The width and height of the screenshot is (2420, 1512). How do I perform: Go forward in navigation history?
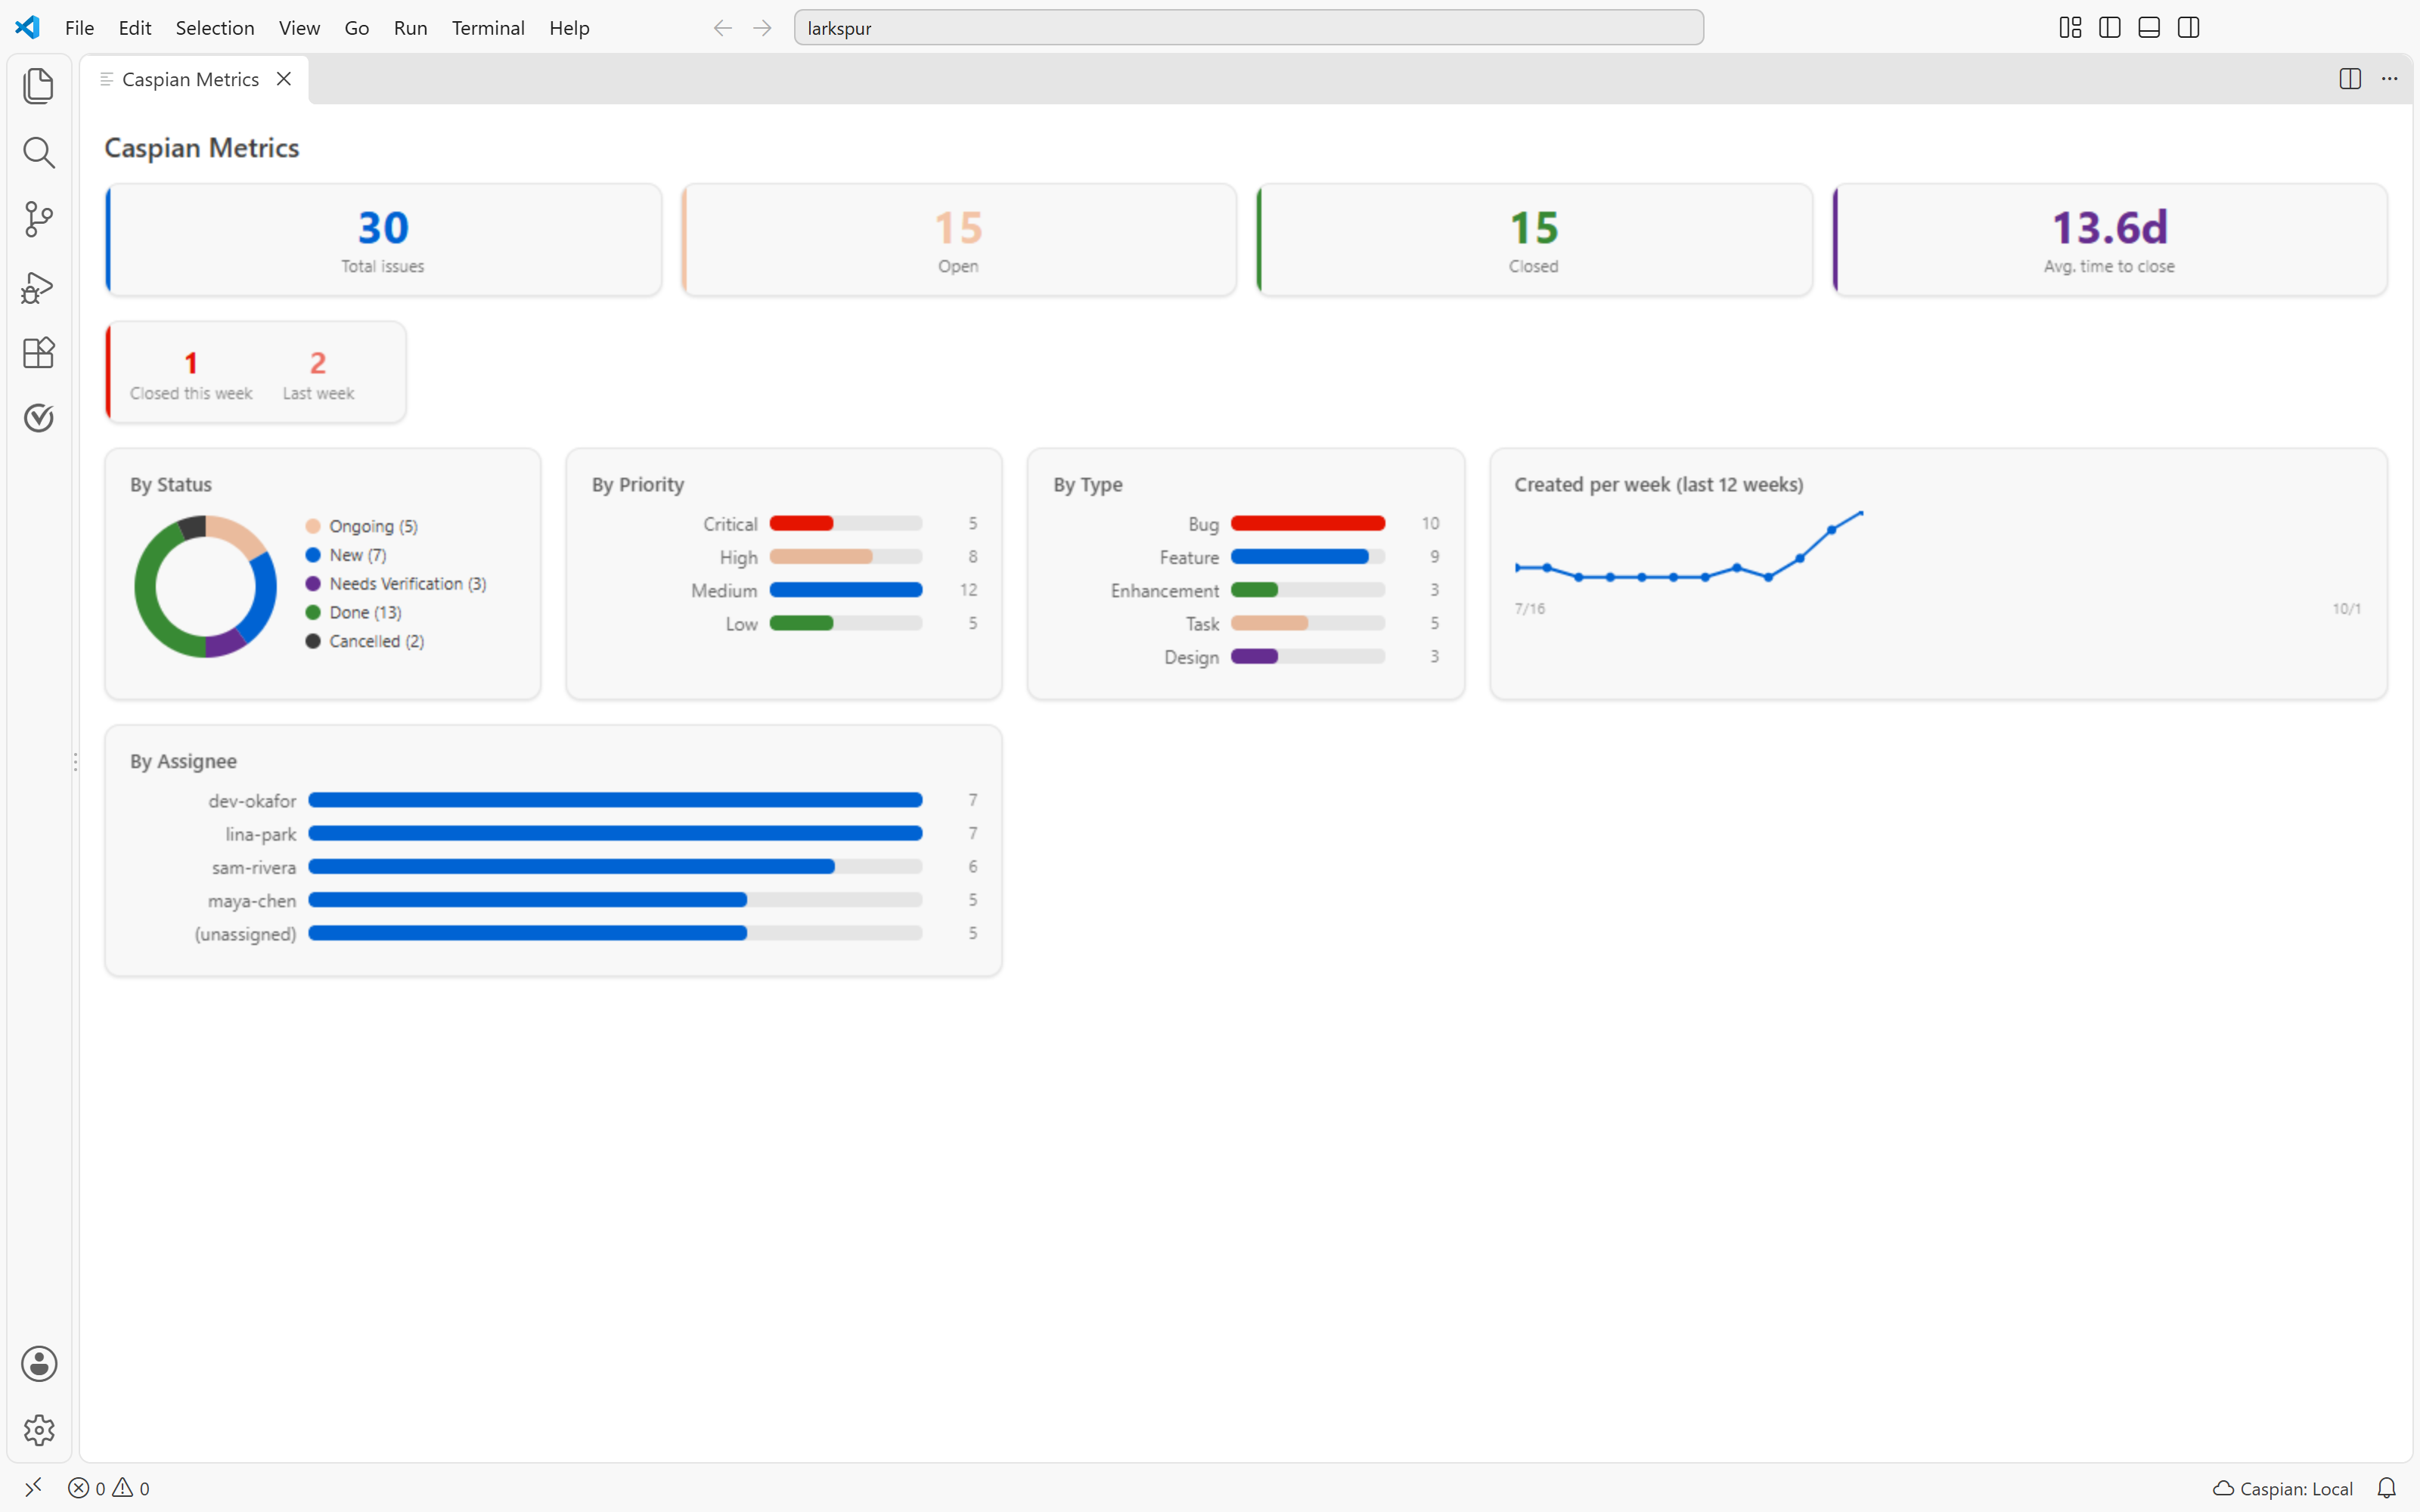coord(762,28)
